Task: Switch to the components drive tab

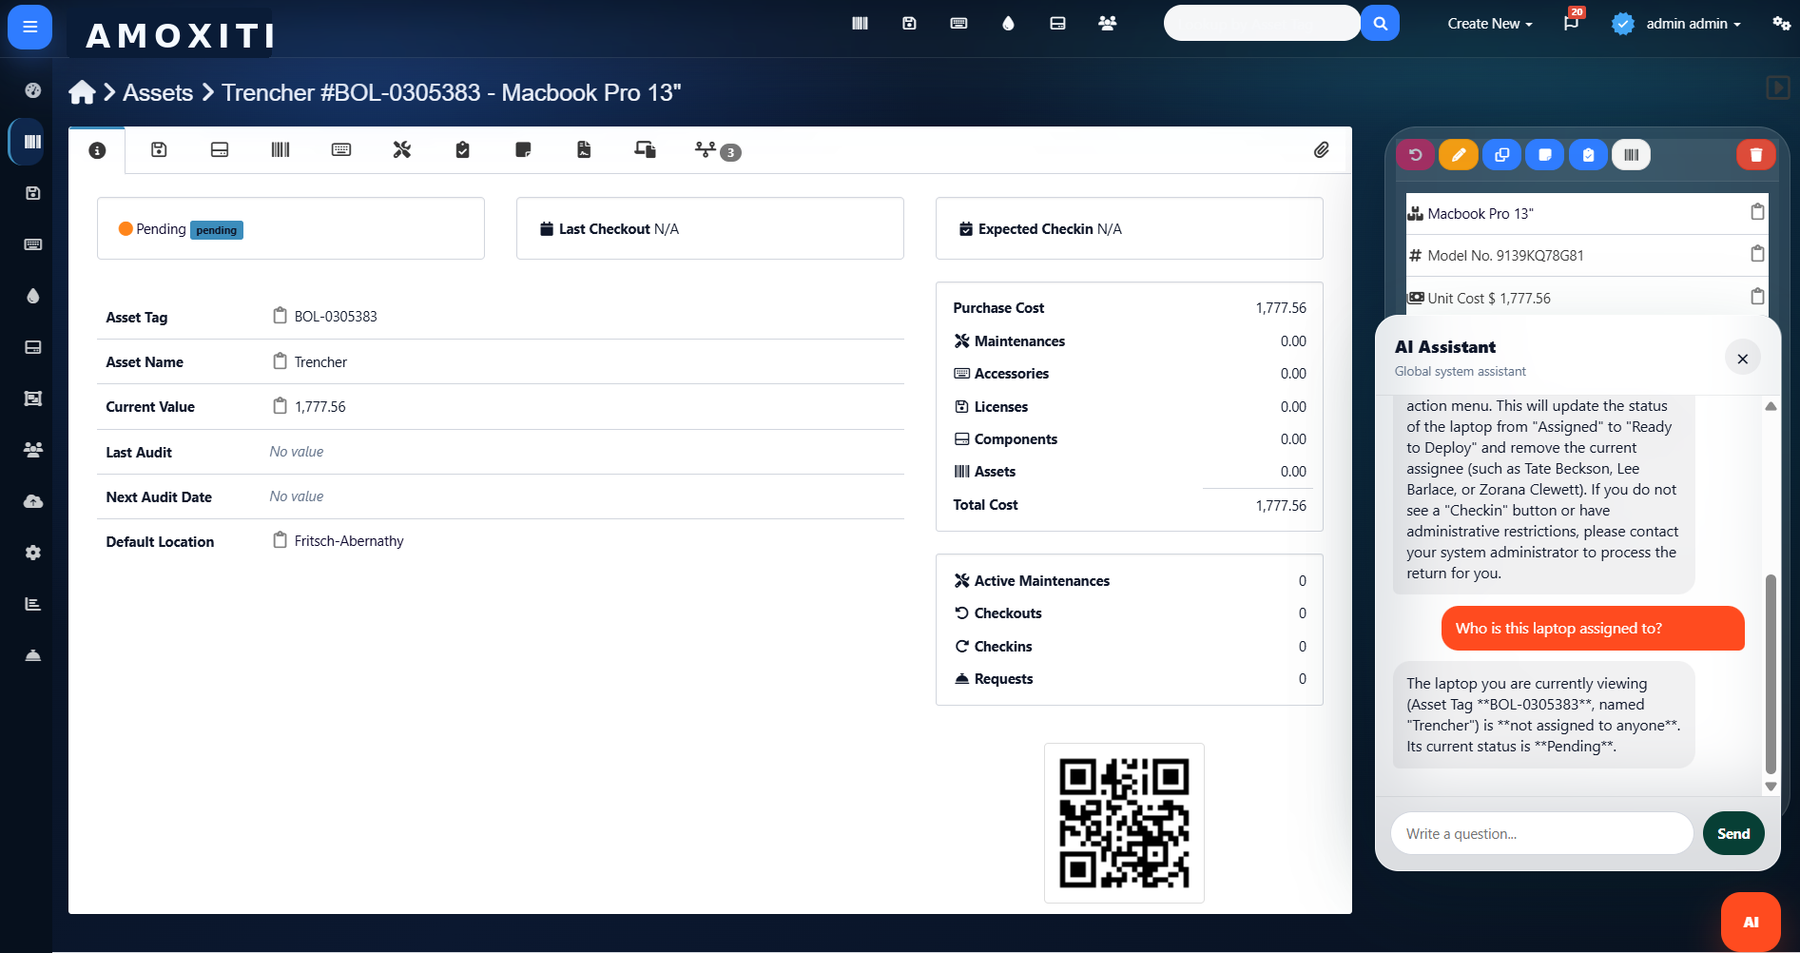Action: click(220, 150)
